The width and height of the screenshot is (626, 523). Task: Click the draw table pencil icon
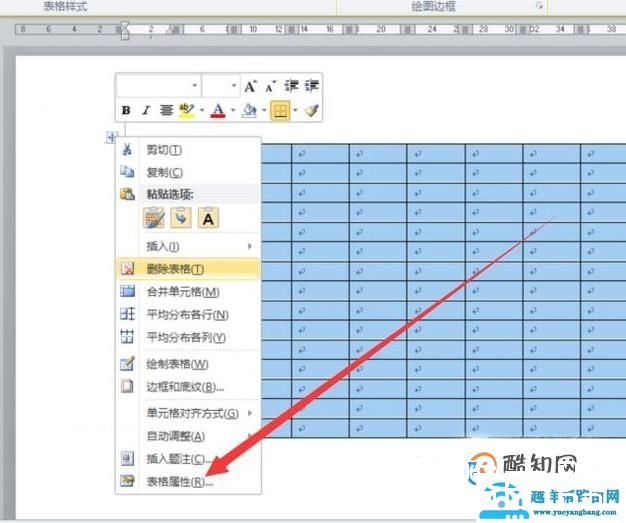coord(127,364)
